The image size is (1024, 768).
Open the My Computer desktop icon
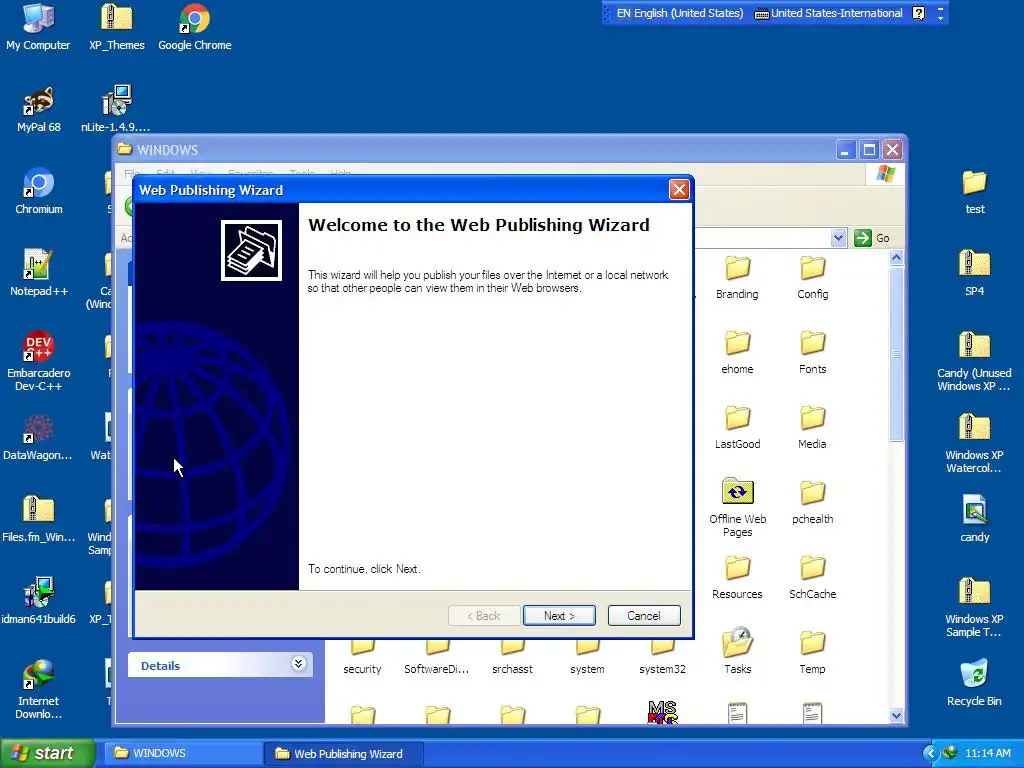[38, 27]
